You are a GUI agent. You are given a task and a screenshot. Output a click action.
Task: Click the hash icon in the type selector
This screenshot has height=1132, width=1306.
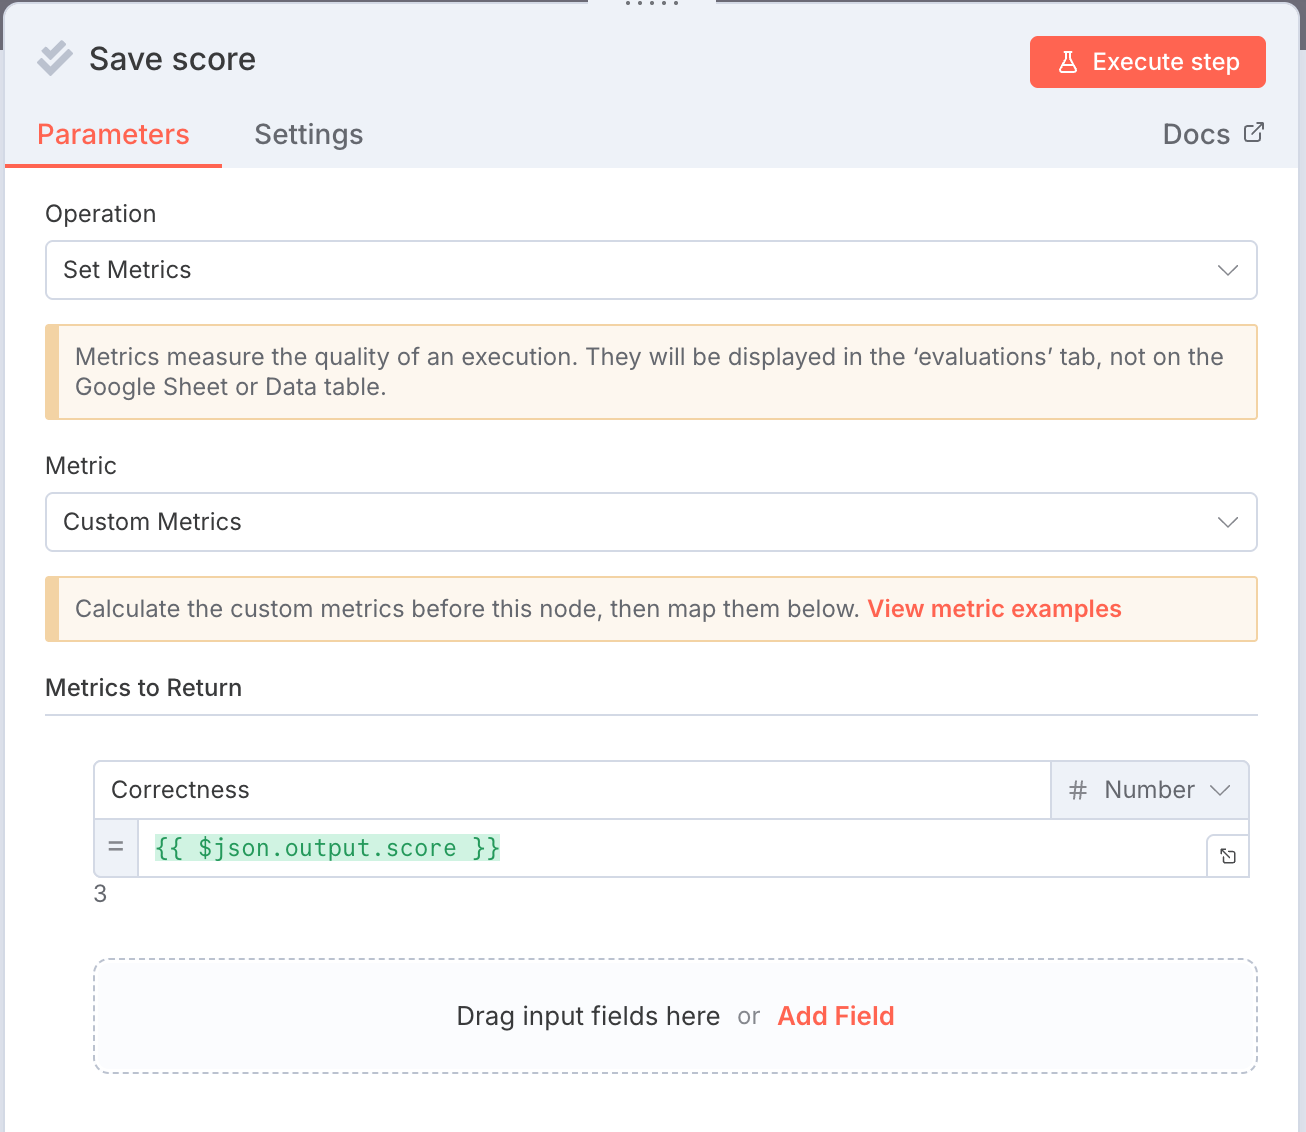1078,790
